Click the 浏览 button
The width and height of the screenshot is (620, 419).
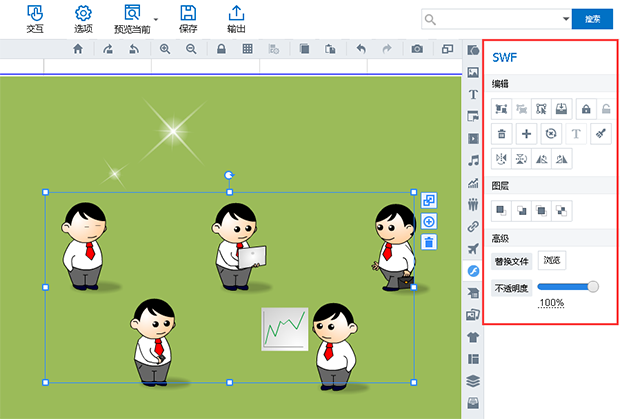point(552,260)
